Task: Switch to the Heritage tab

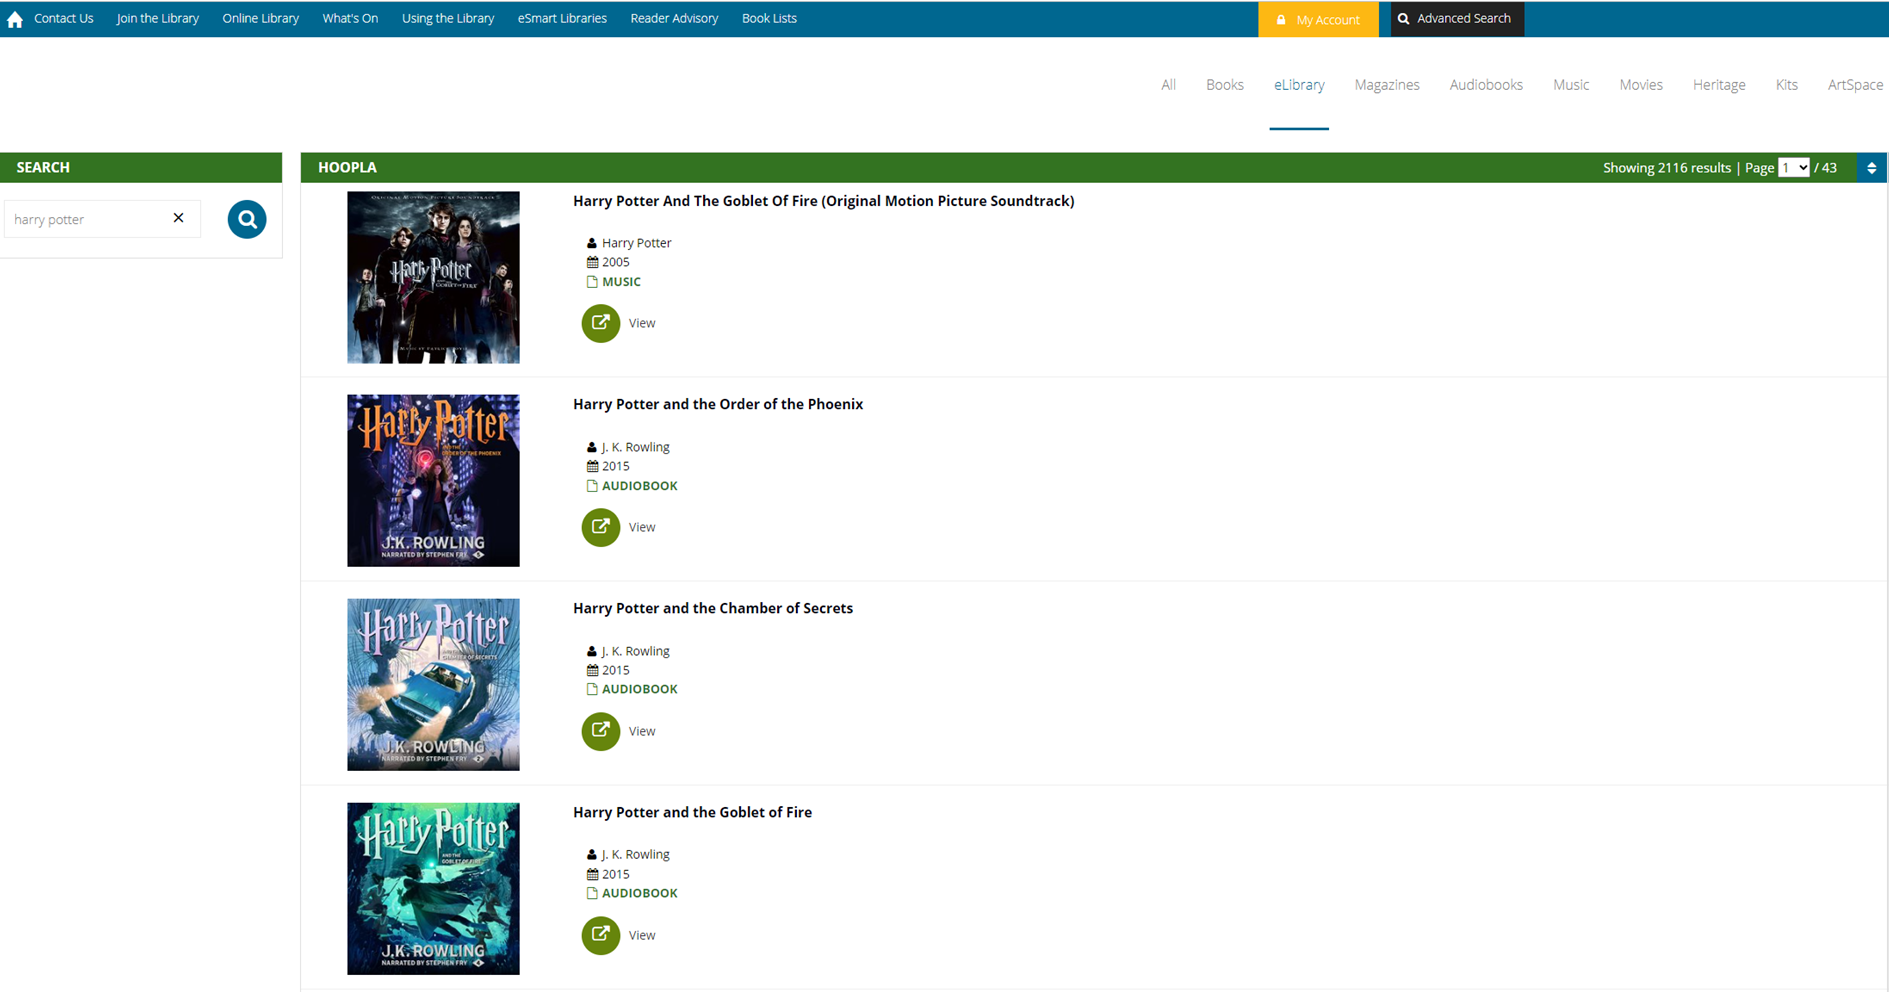Action: click(1719, 85)
